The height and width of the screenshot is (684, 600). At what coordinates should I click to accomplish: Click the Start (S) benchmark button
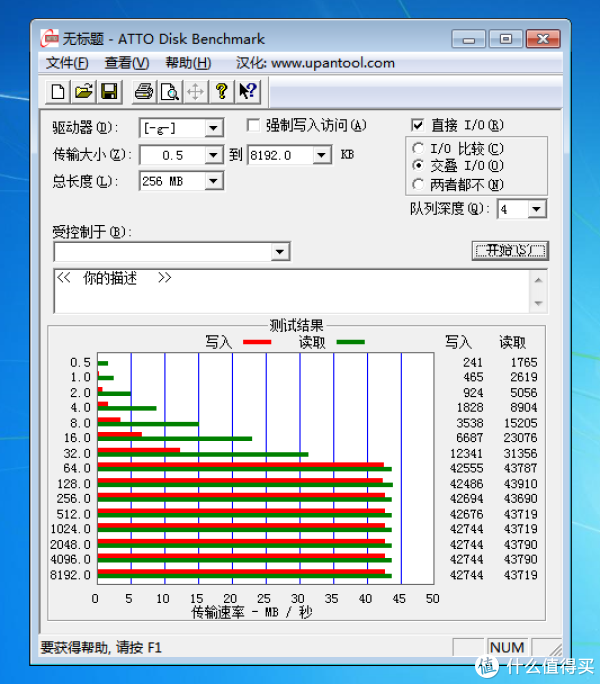(510, 251)
